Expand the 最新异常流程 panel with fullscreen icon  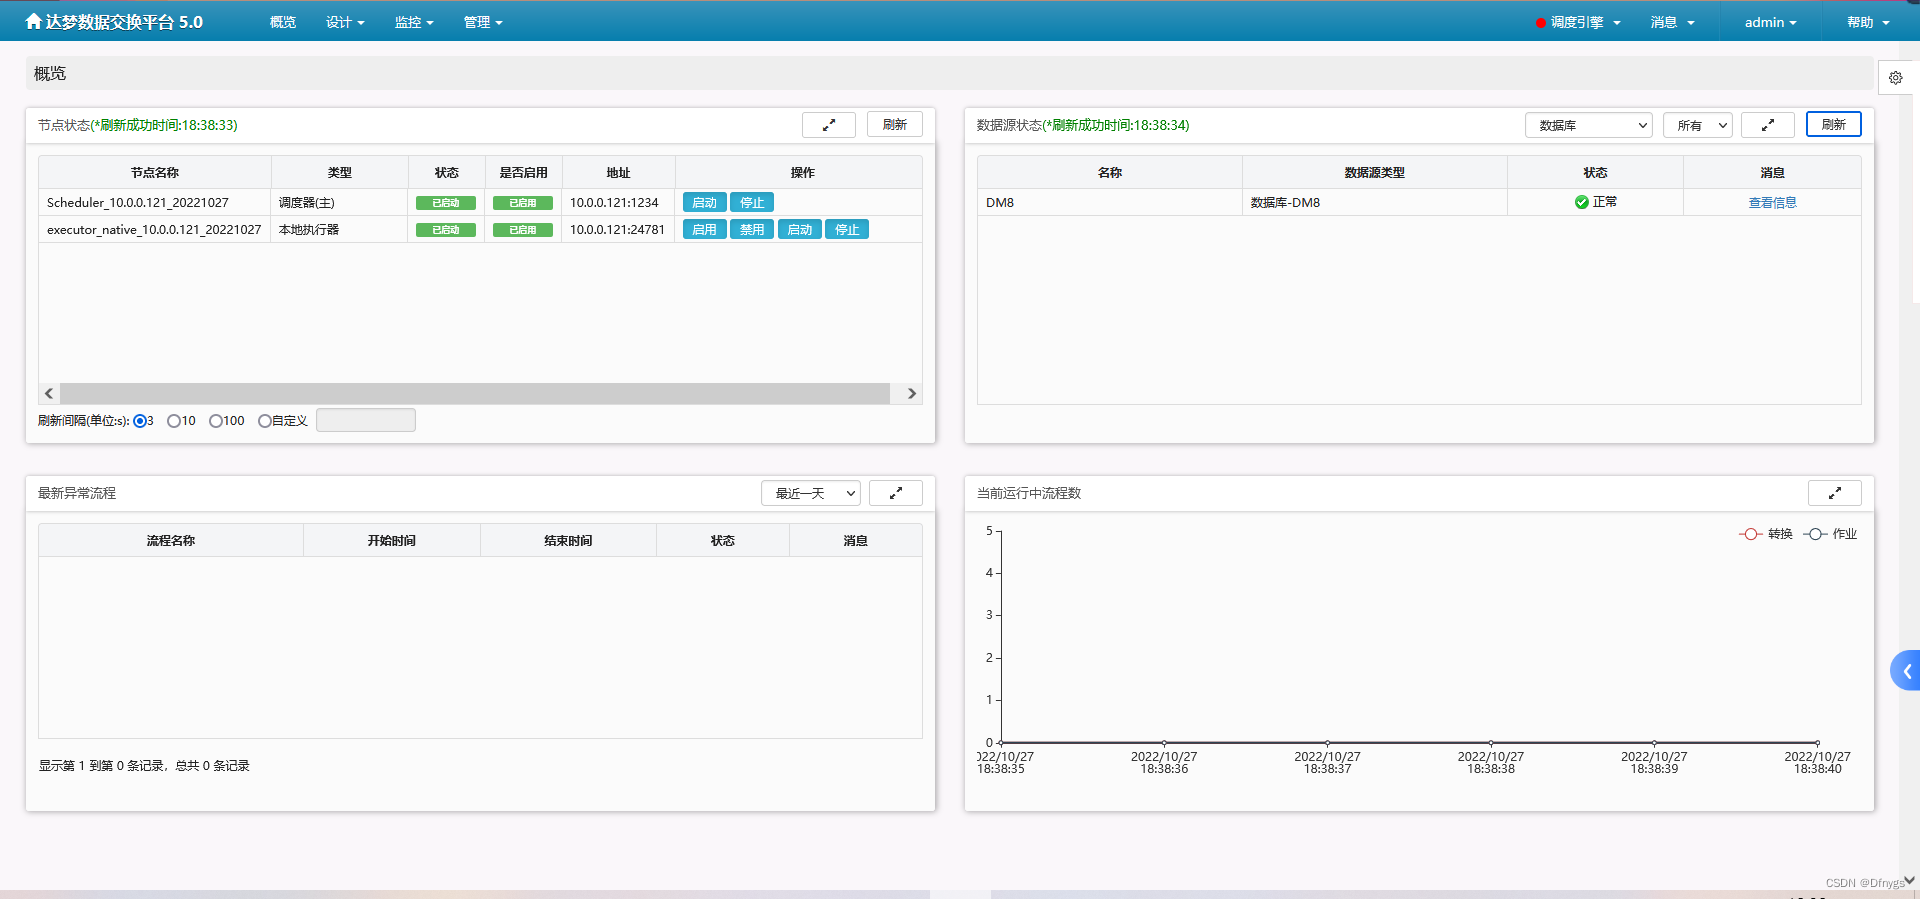pos(896,493)
